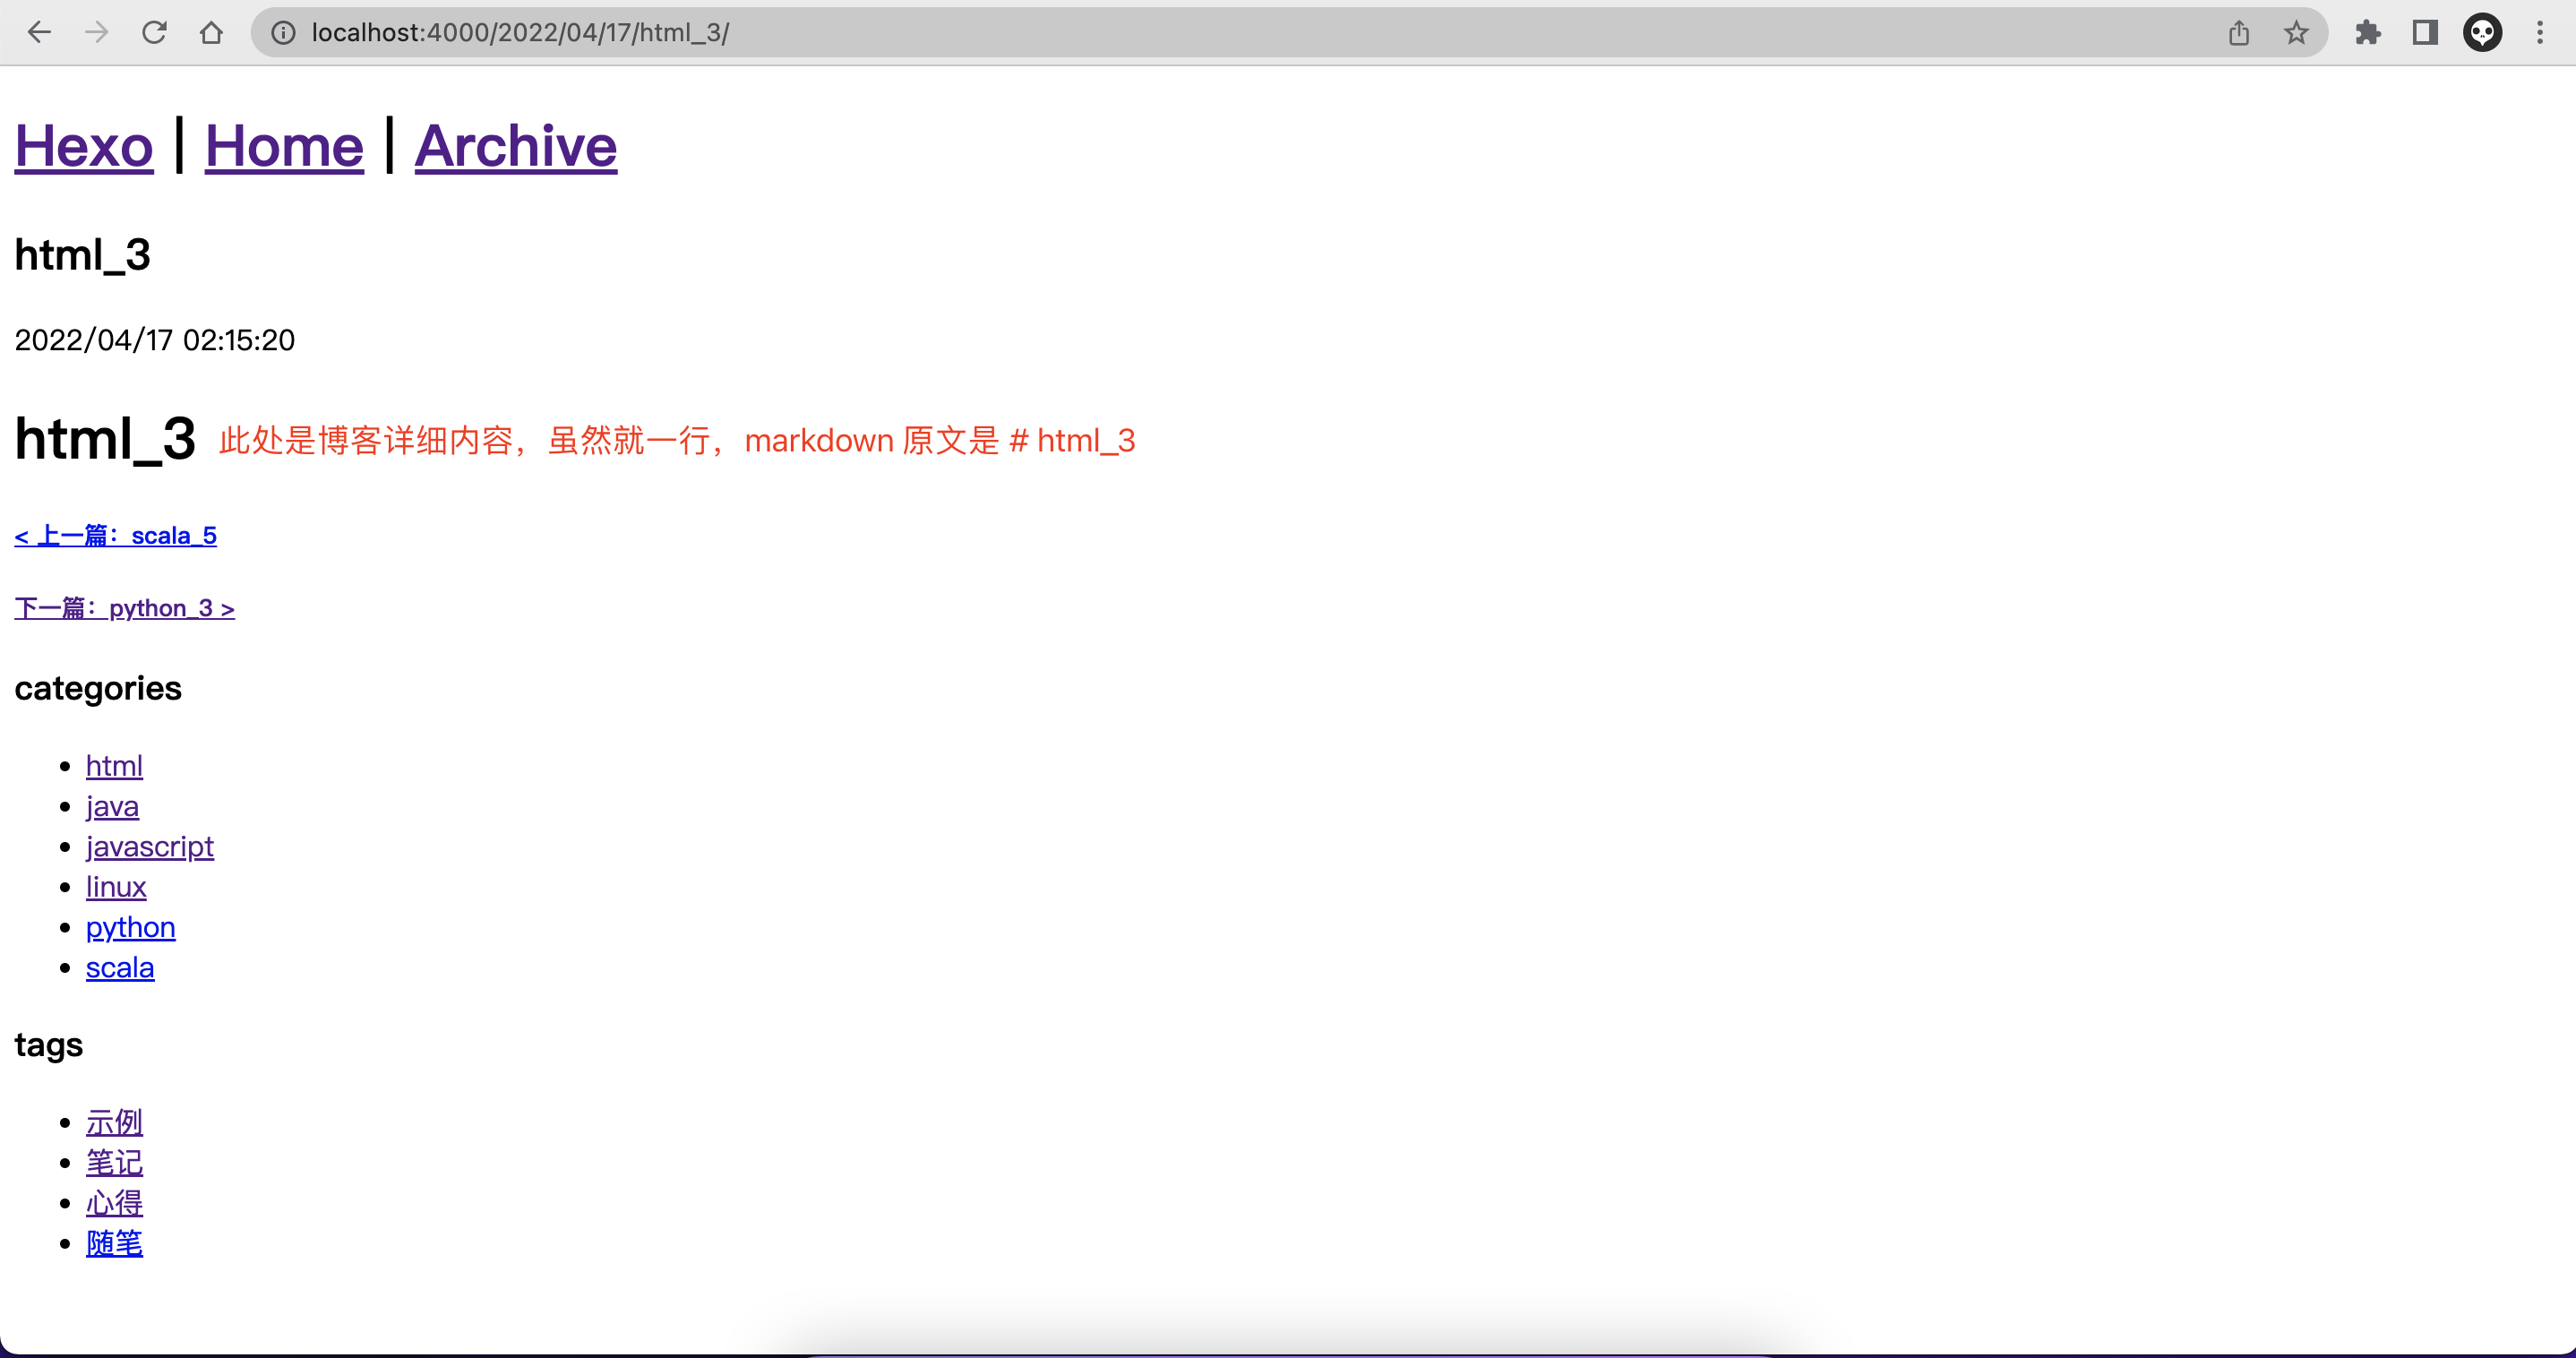Open the browser home page icon
Image resolution: width=2576 pixels, height=1358 pixels.
(211, 32)
